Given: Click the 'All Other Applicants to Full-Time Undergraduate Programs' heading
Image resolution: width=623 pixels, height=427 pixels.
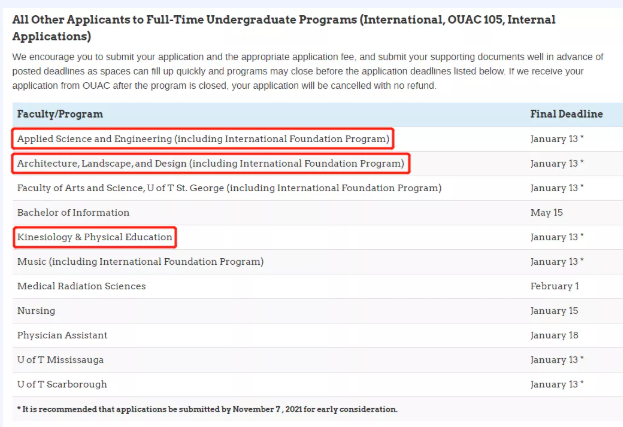Looking at the screenshot, I should point(284,27).
